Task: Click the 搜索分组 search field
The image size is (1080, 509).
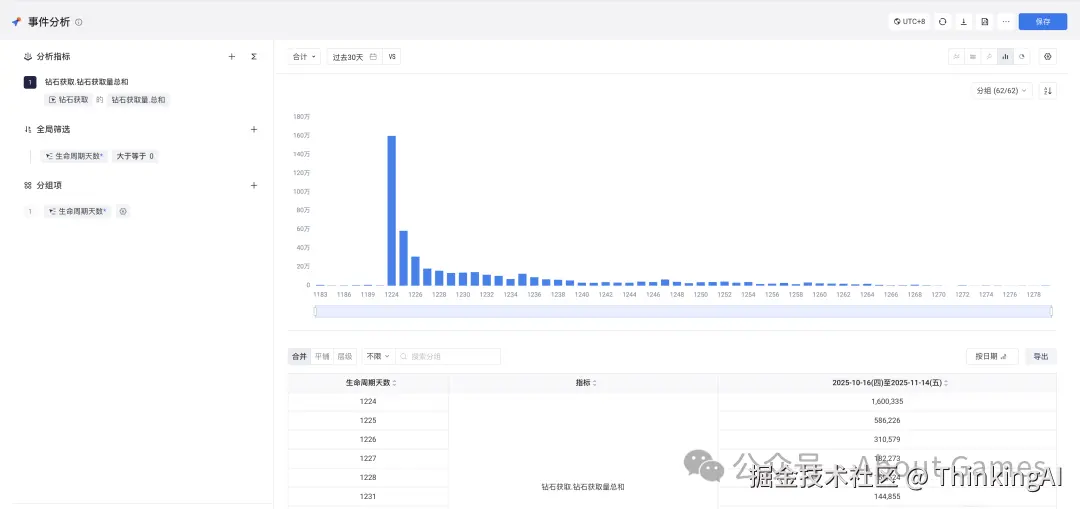Action: point(448,356)
